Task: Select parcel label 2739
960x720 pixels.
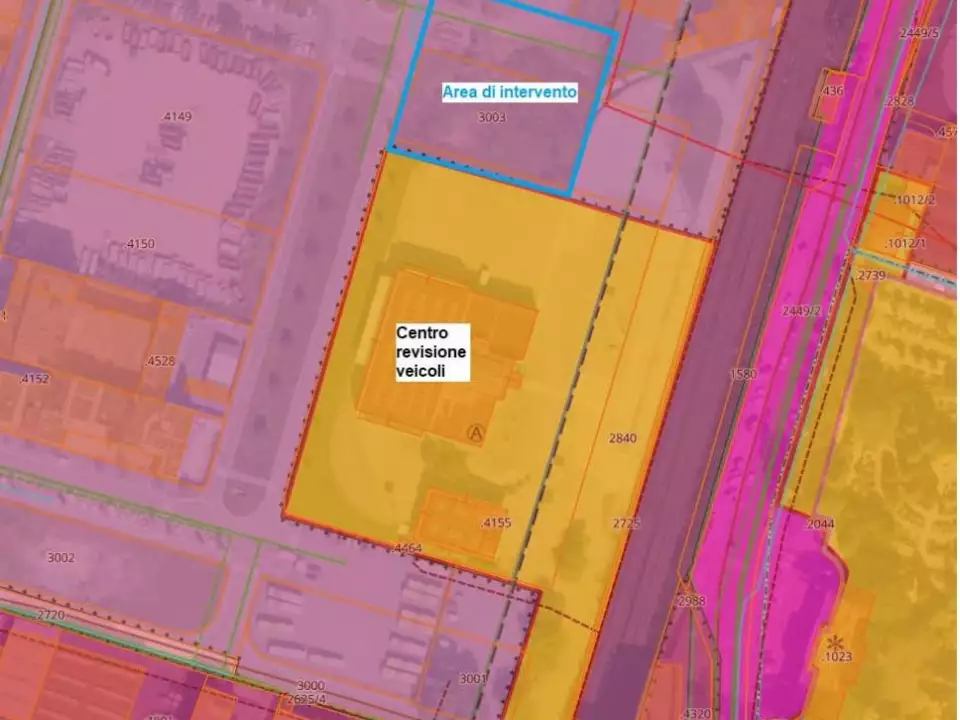Action: [871, 275]
